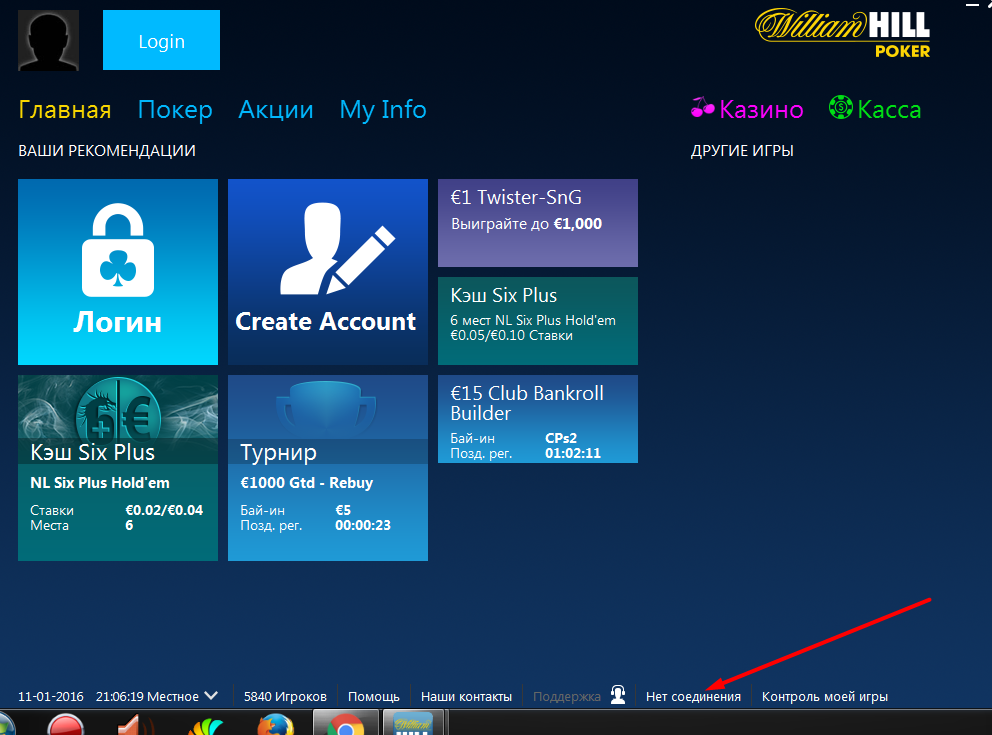This screenshot has width=992, height=735.
Task: Click the William Hill Poker logo
Action: click(x=843, y=34)
